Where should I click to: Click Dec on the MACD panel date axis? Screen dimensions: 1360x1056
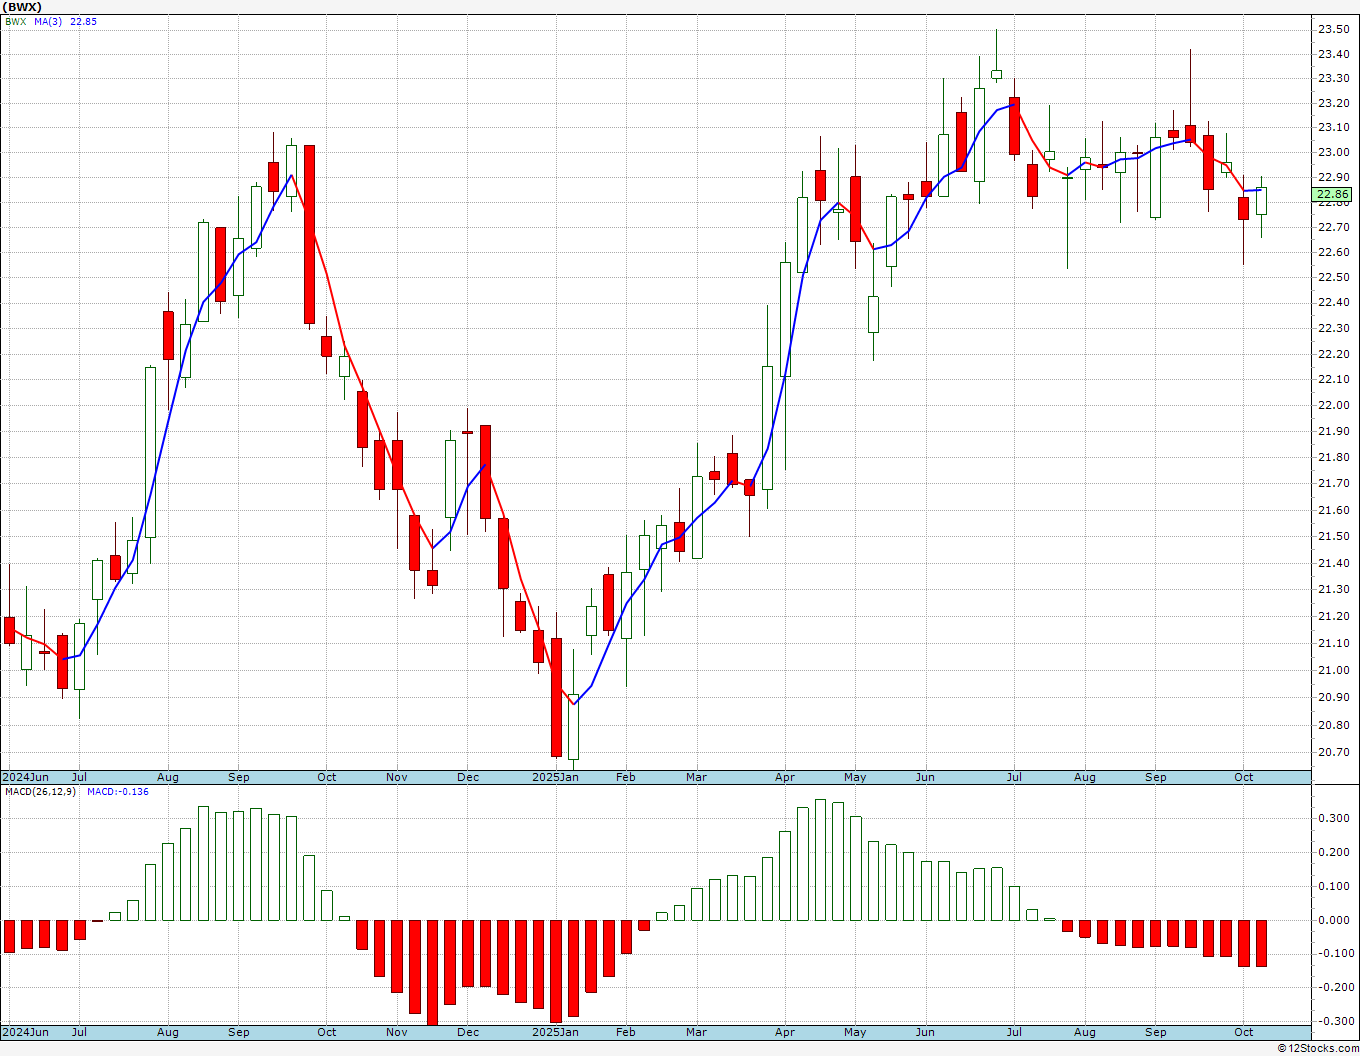tap(468, 1032)
